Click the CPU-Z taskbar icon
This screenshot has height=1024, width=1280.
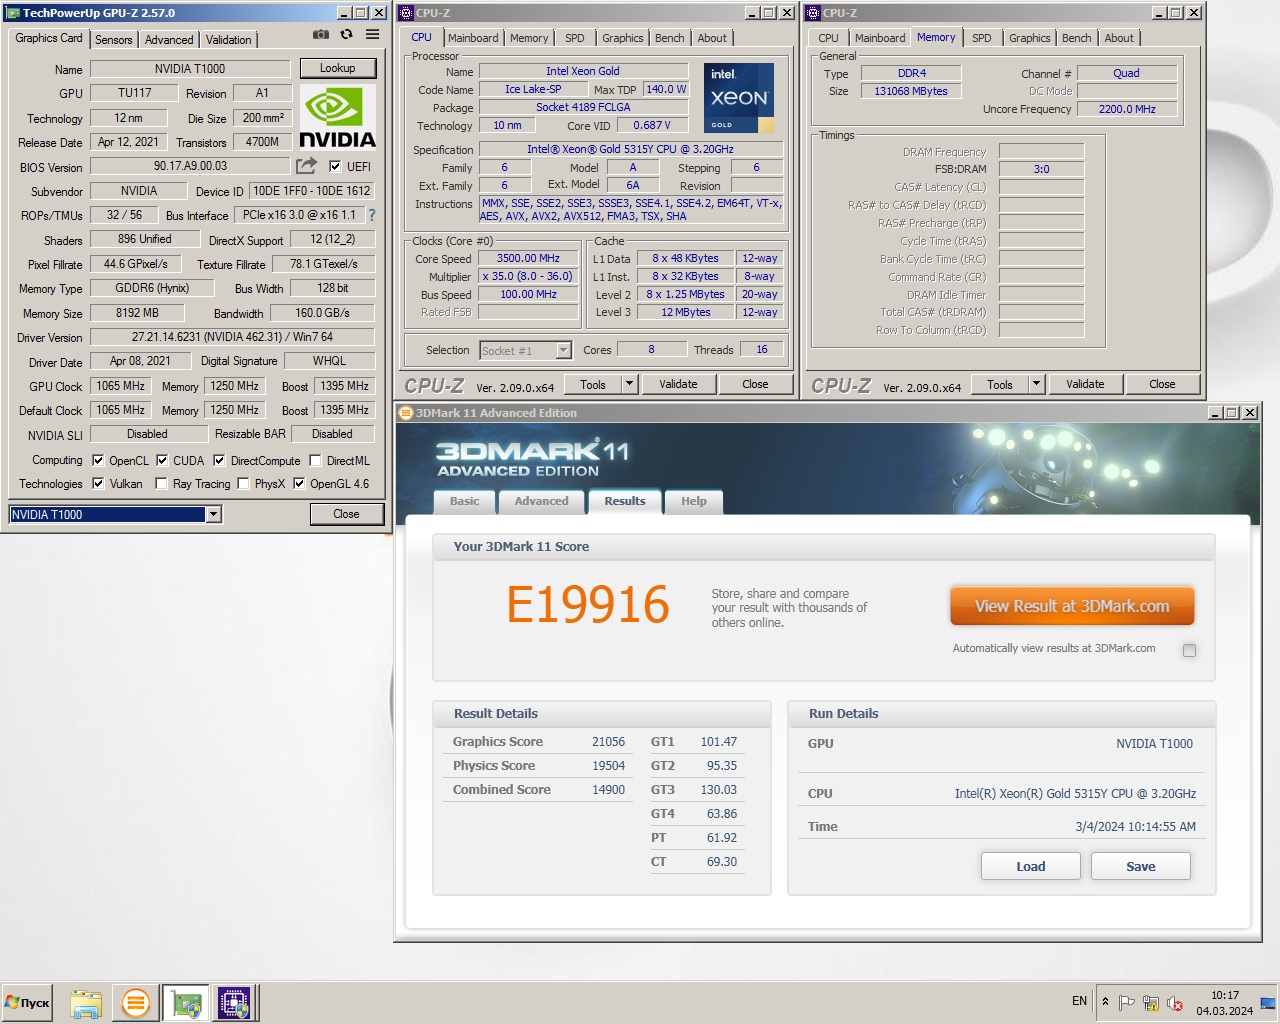coord(235,1003)
